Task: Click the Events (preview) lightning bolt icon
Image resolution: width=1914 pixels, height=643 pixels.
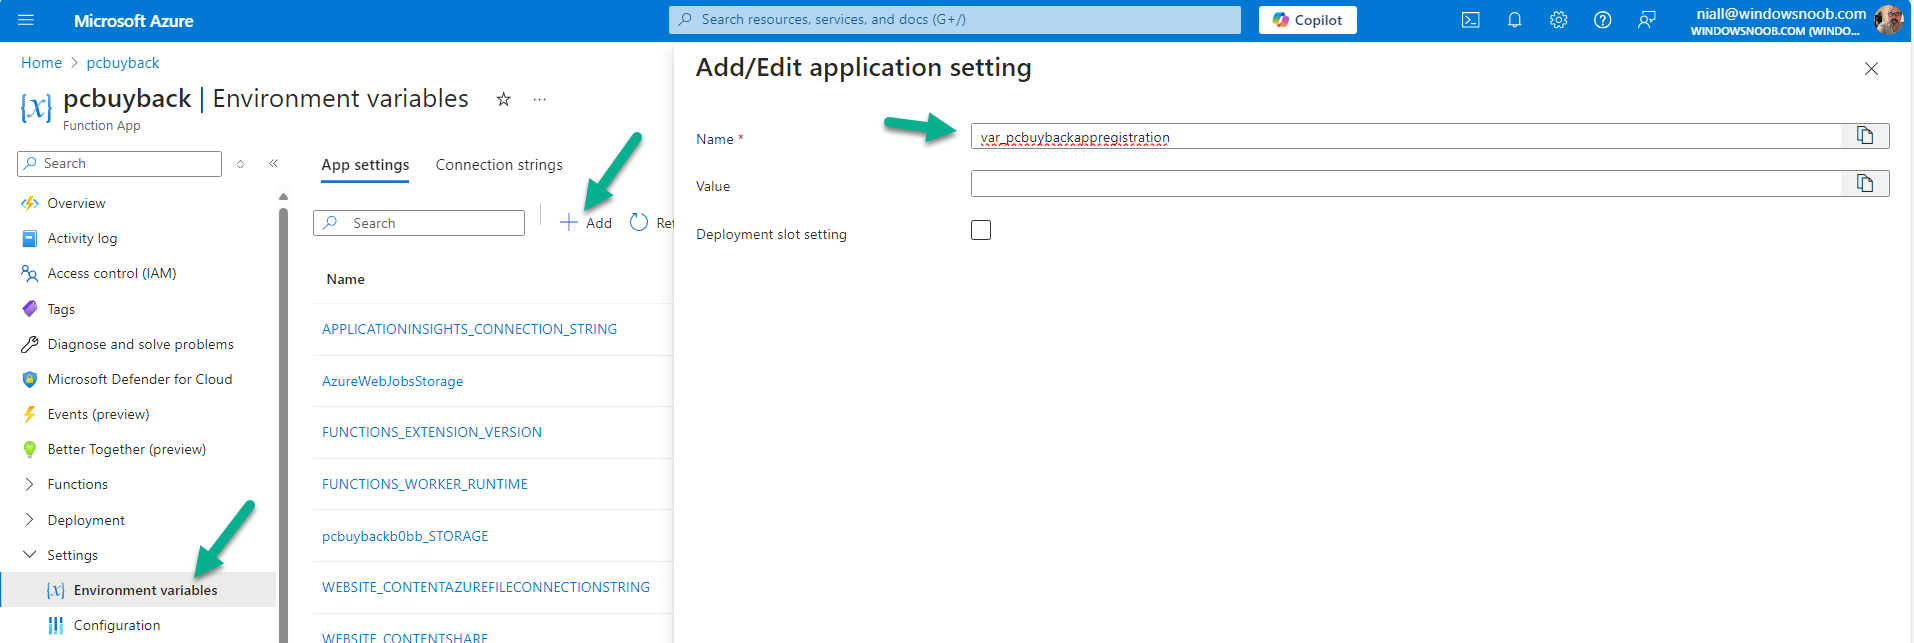Action: pos(30,414)
